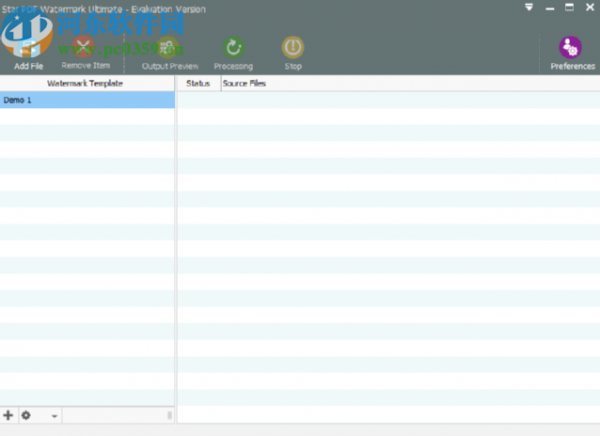Image resolution: width=600 pixels, height=436 pixels.
Task: Click the Remove Item toolbar icon
Action: pyautogui.click(x=84, y=48)
